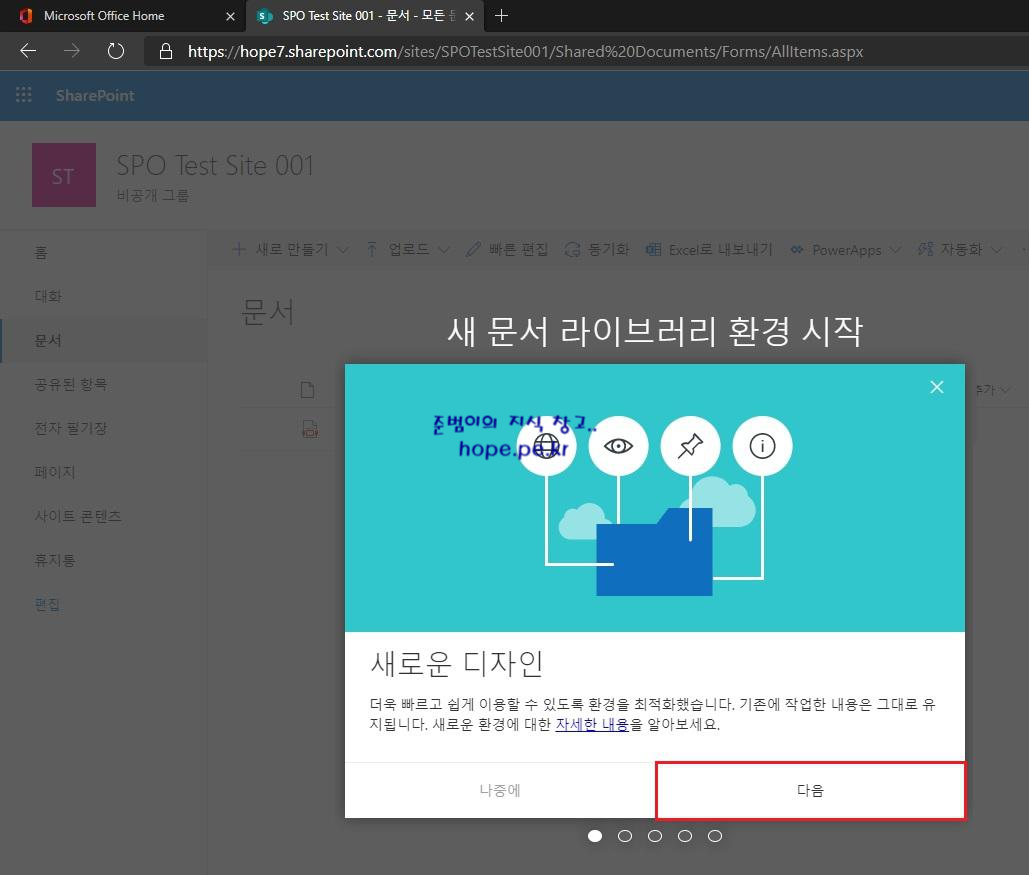The image size is (1029, 875).
Task: Click the Office logo favicon on first tab
Action: pyautogui.click(x=26, y=16)
